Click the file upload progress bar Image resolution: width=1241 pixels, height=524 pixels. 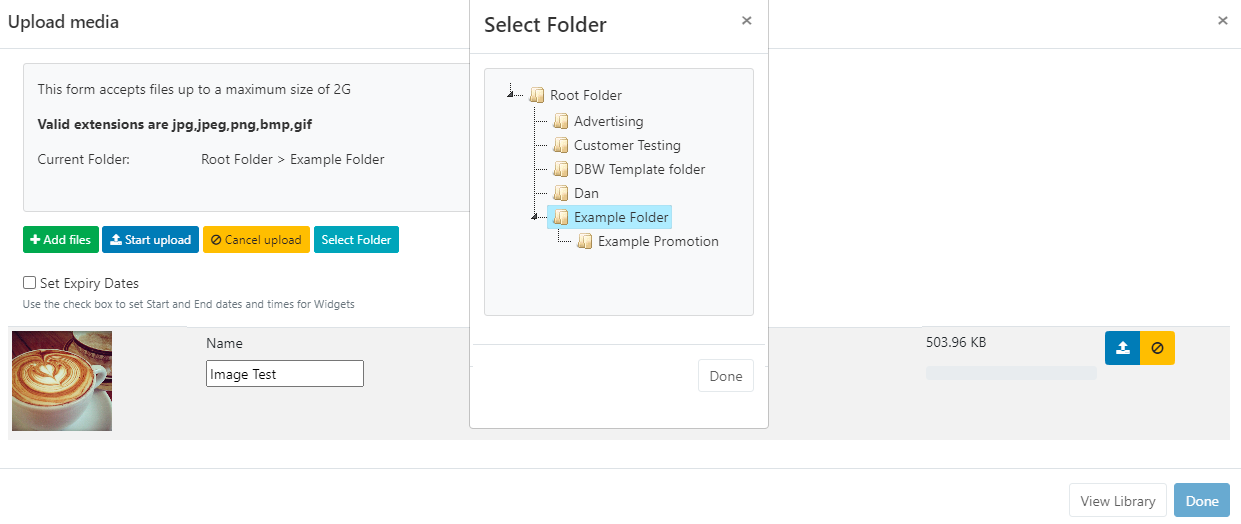point(1011,373)
